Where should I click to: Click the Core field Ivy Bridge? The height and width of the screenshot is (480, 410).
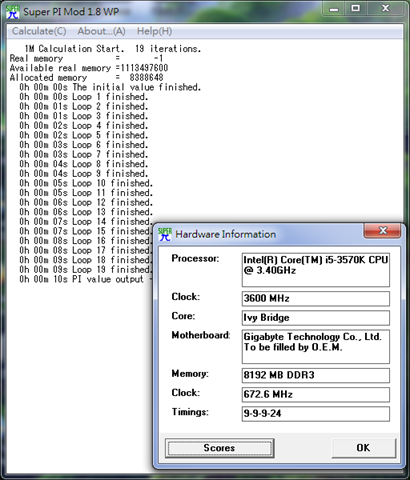(x=316, y=318)
